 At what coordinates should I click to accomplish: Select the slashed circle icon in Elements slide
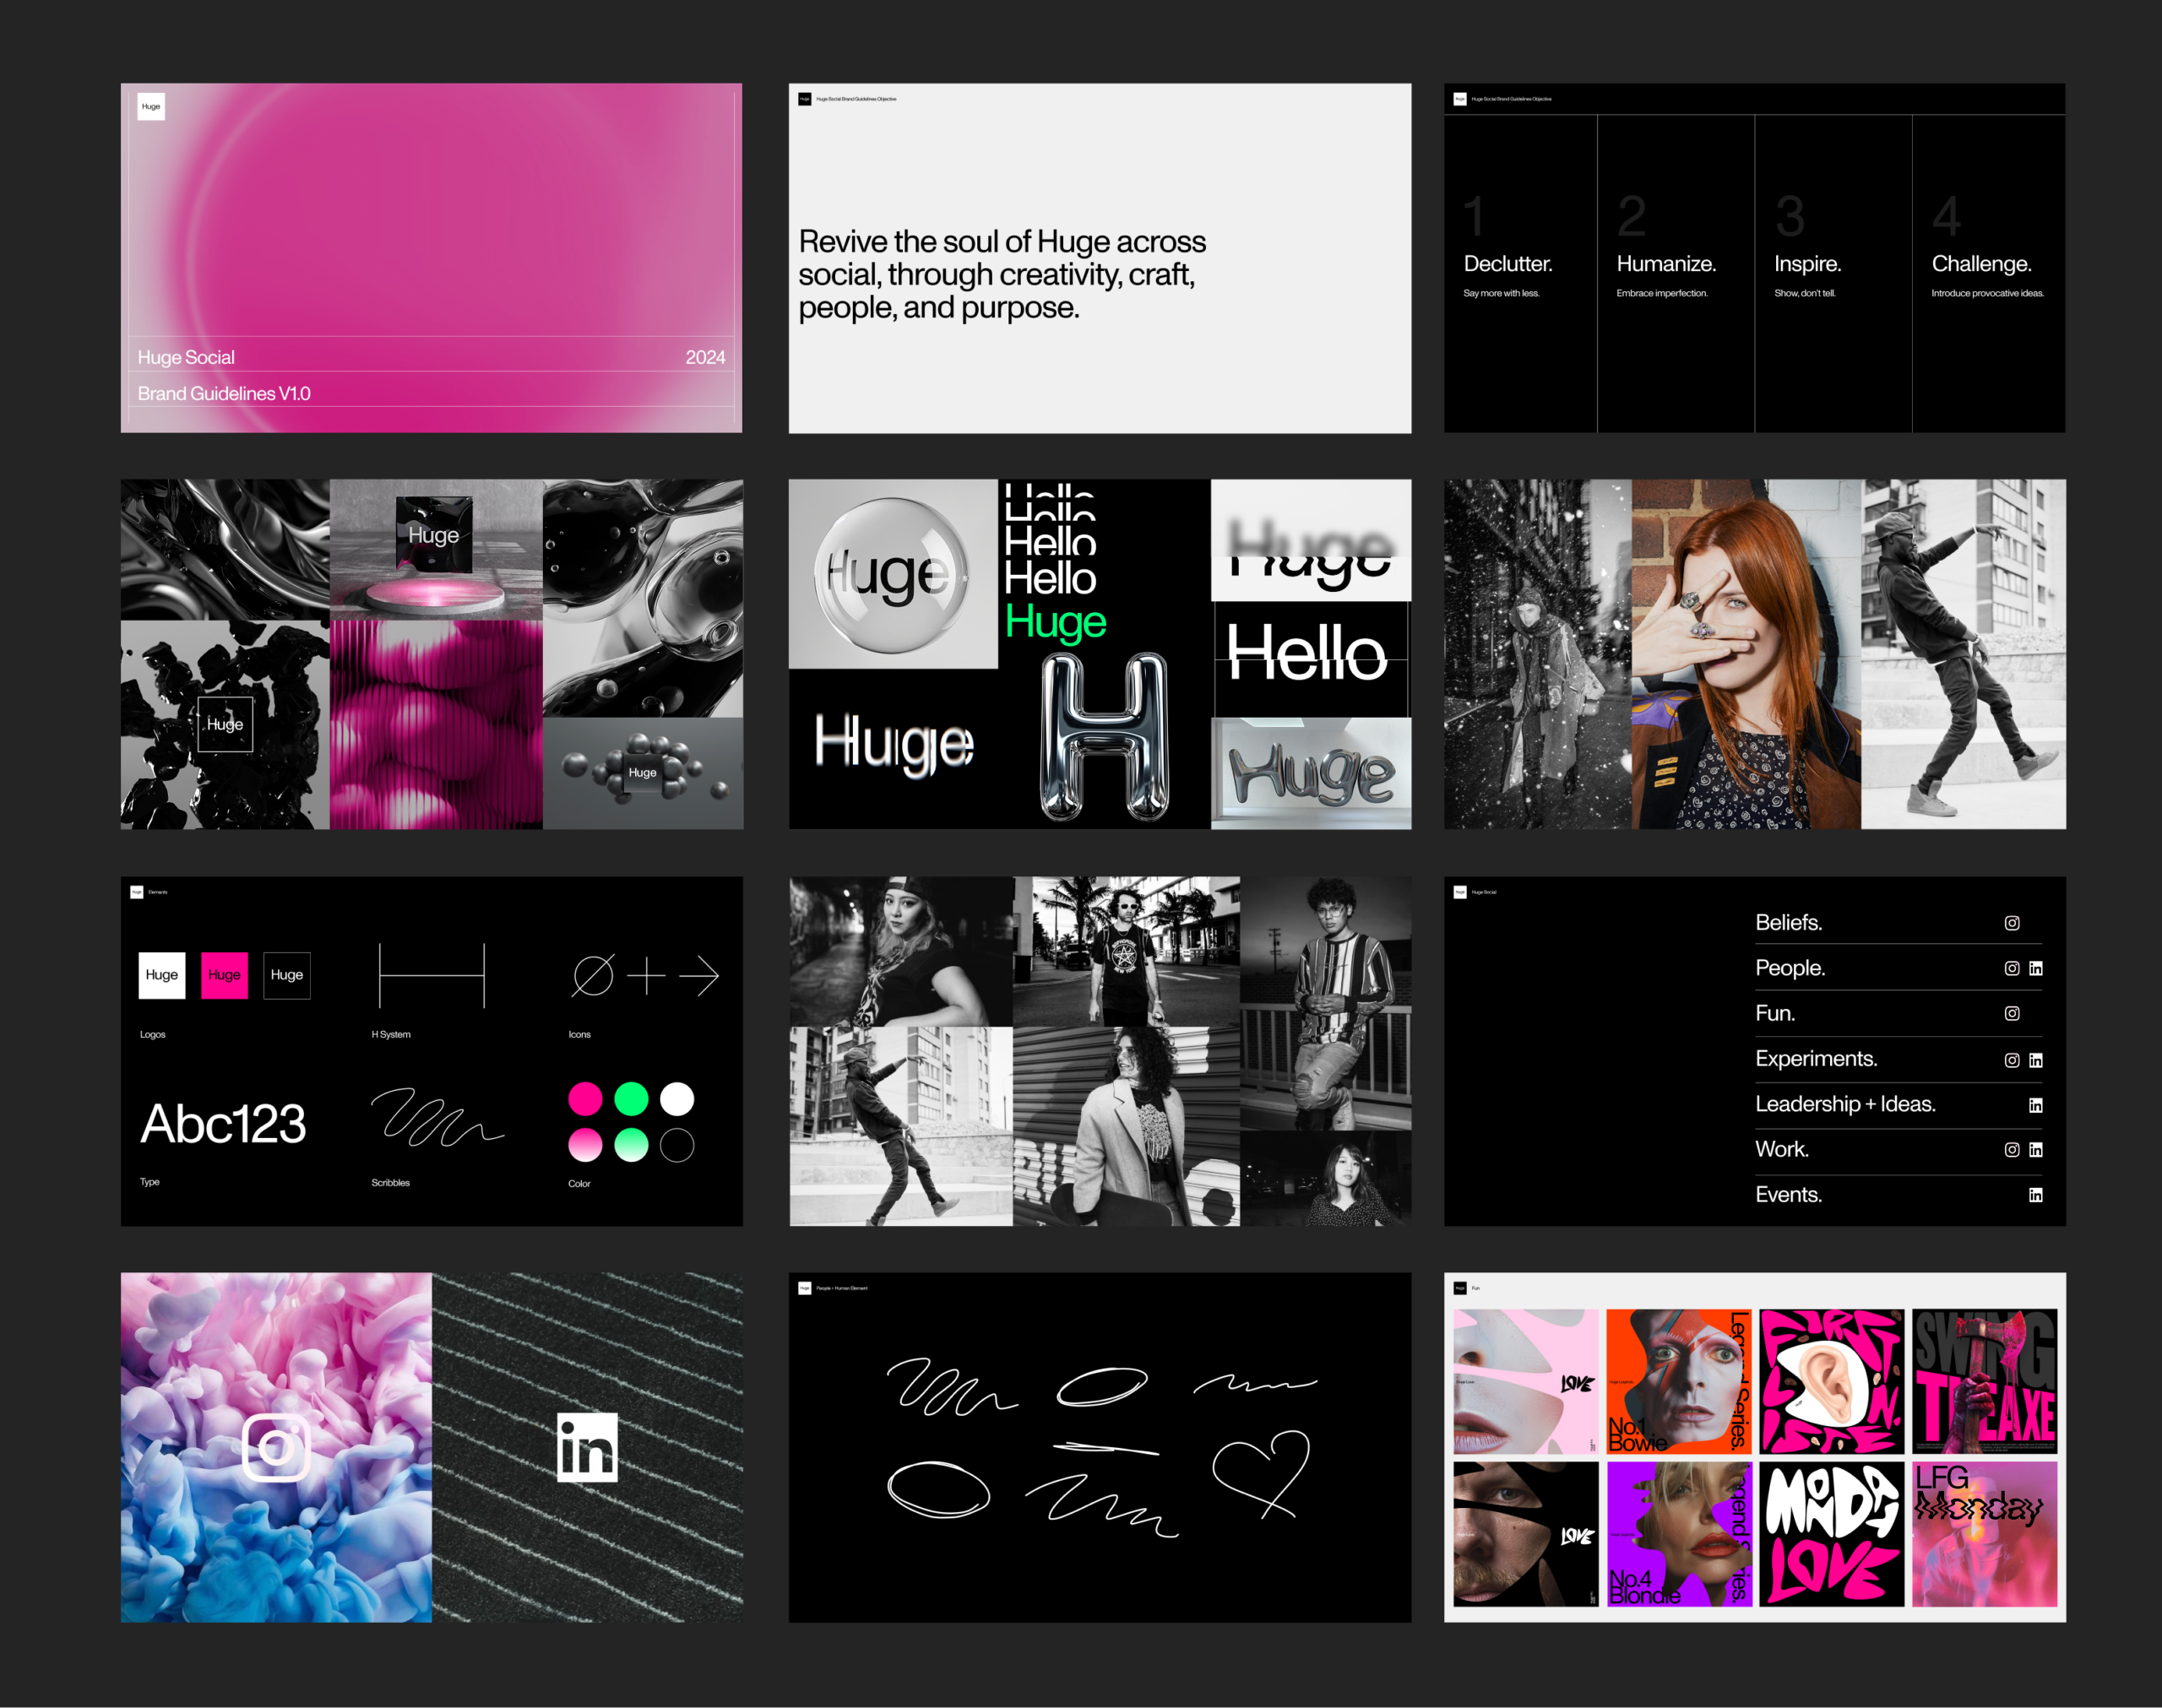click(593, 976)
